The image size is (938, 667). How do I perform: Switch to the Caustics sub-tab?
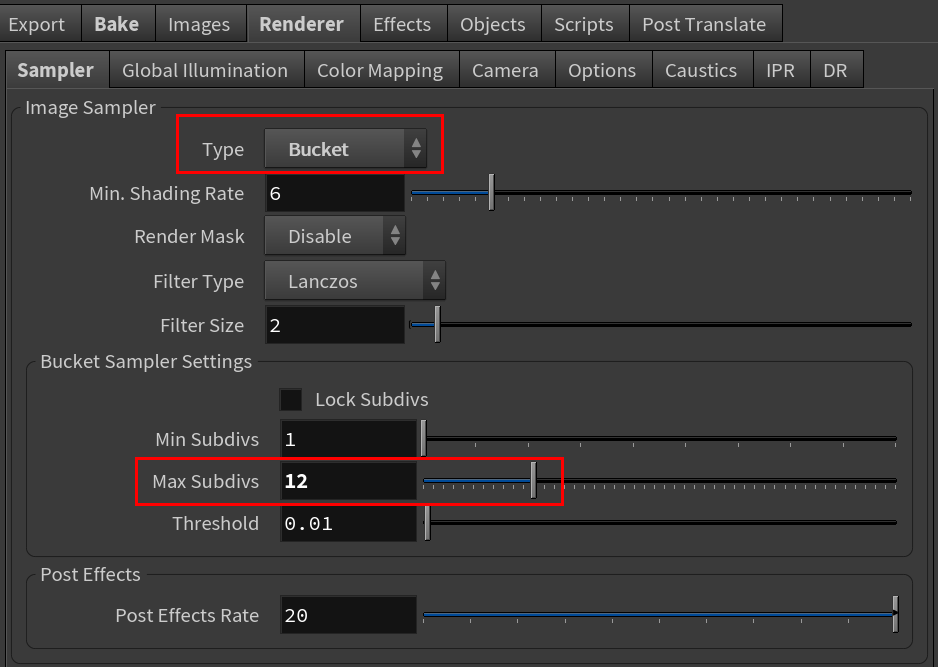[x=702, y=70]
